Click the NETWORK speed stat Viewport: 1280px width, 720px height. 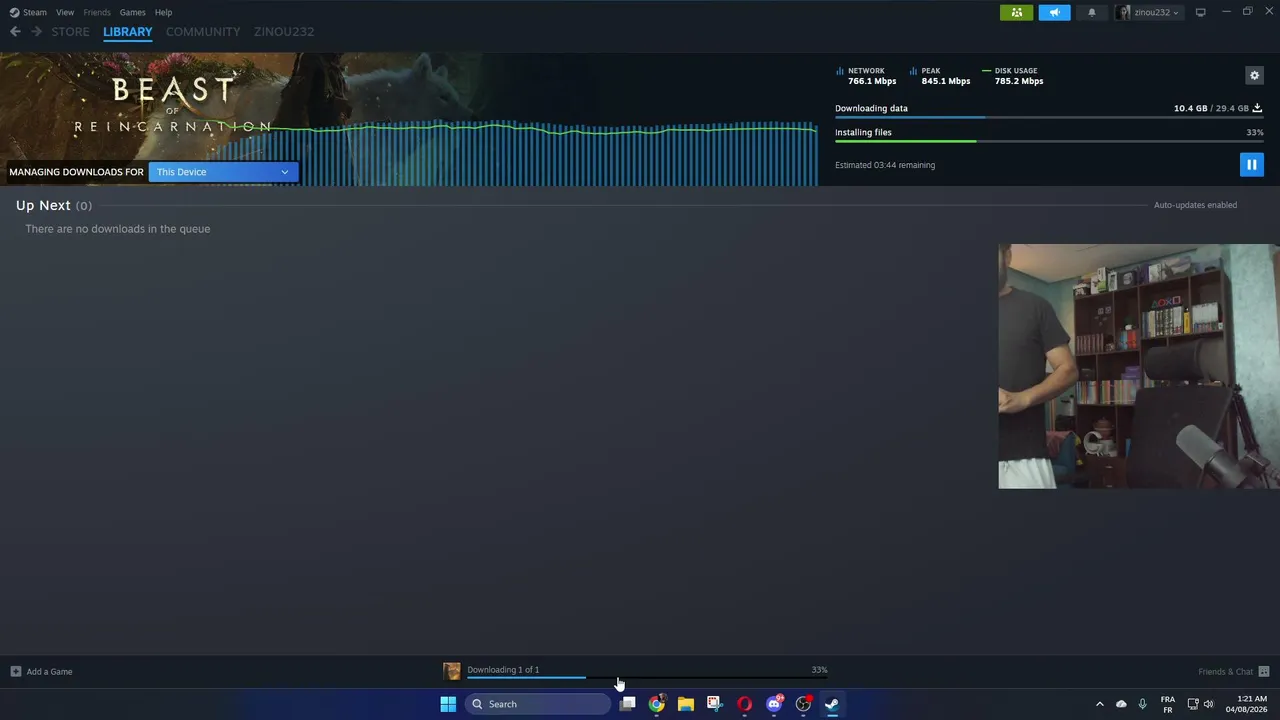point(866,76)
